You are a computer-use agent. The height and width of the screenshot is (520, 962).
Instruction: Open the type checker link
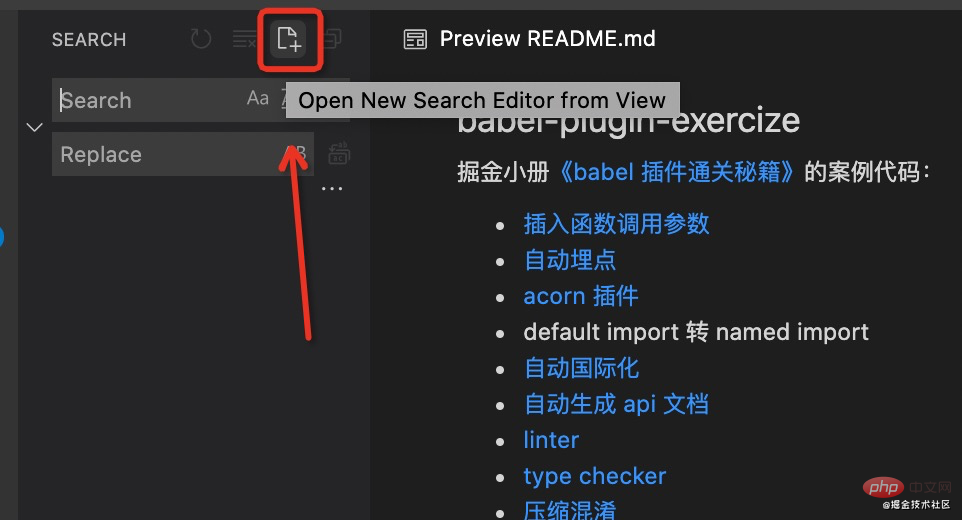click(595, 476)
